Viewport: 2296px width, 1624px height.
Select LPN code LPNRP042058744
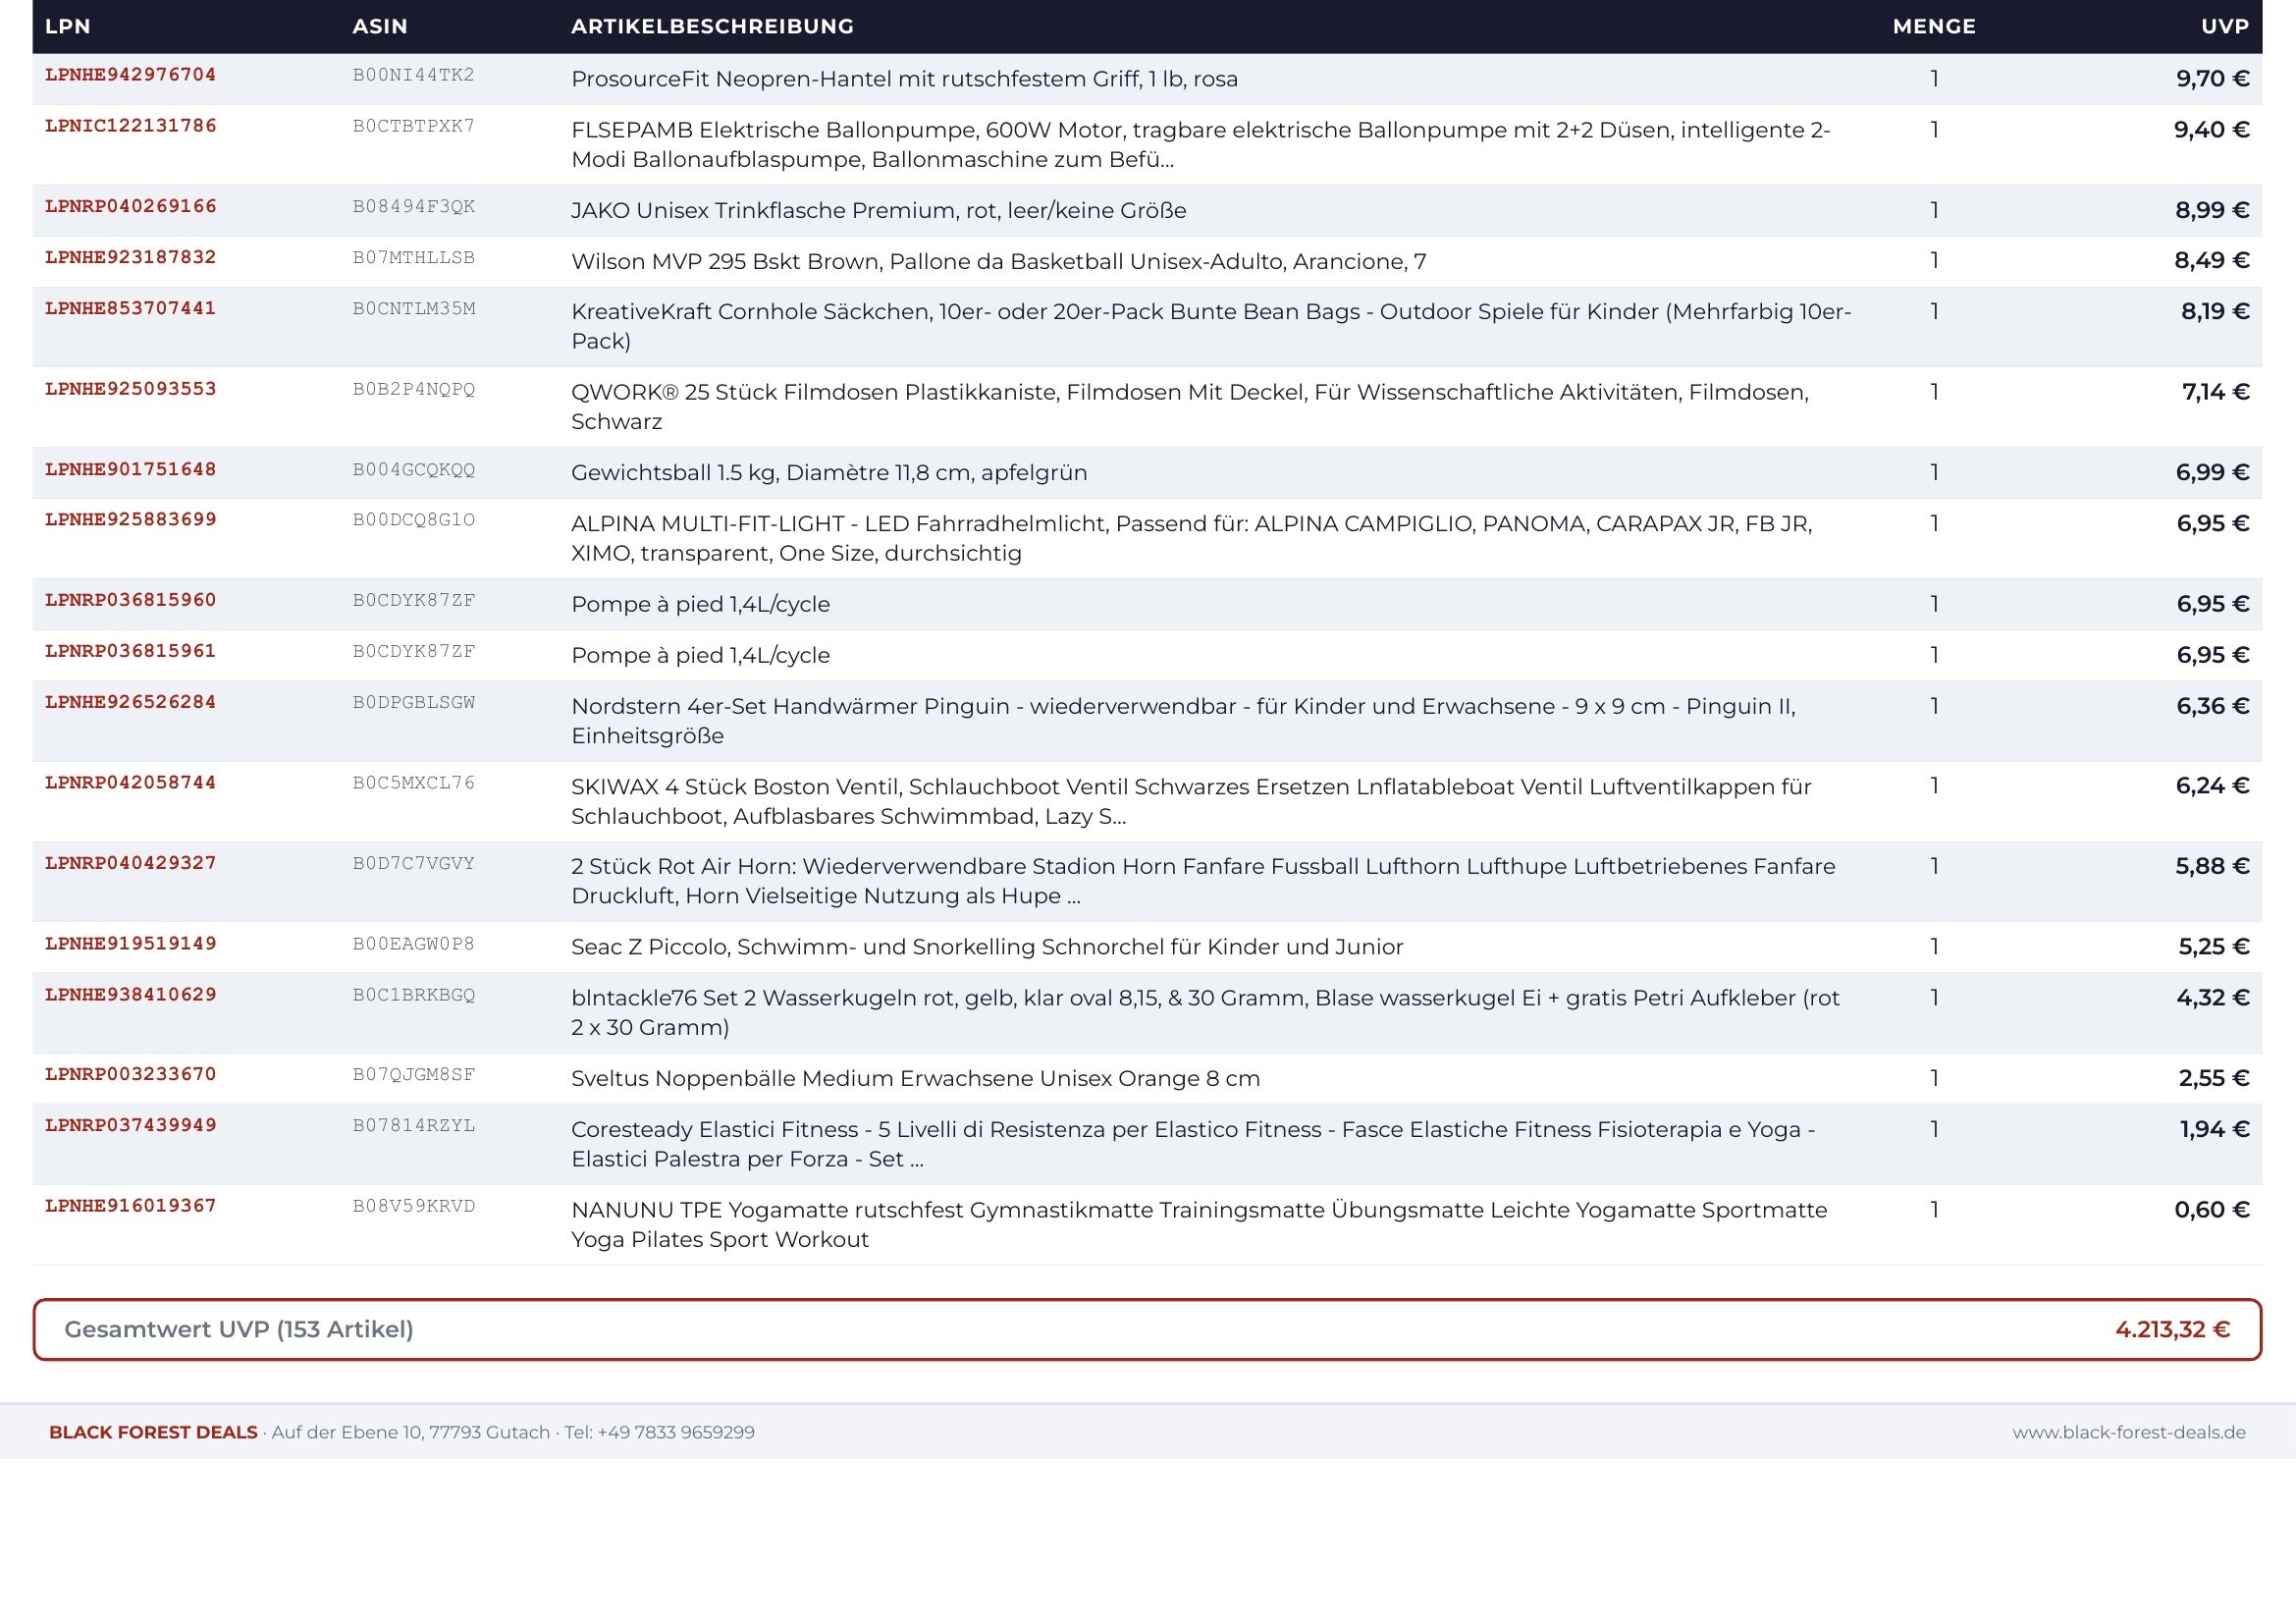[x=131, y=783]
